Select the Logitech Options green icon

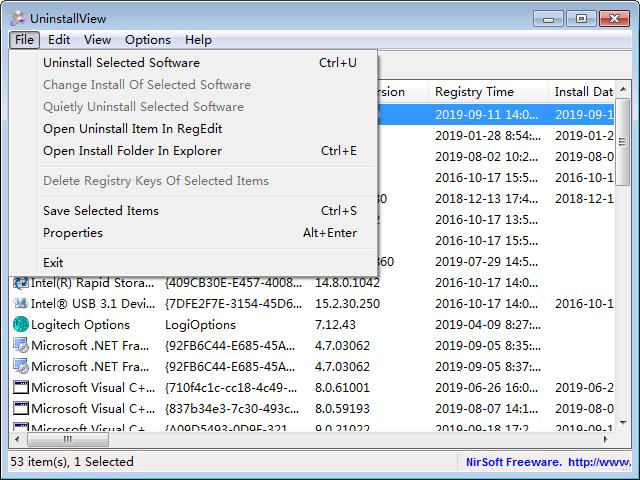click(x=20, y=325)
